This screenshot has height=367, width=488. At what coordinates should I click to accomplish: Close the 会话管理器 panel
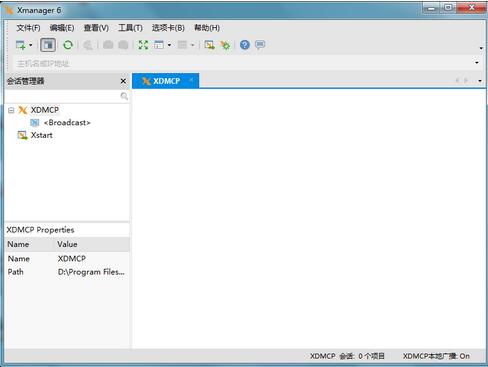[123, 81]
